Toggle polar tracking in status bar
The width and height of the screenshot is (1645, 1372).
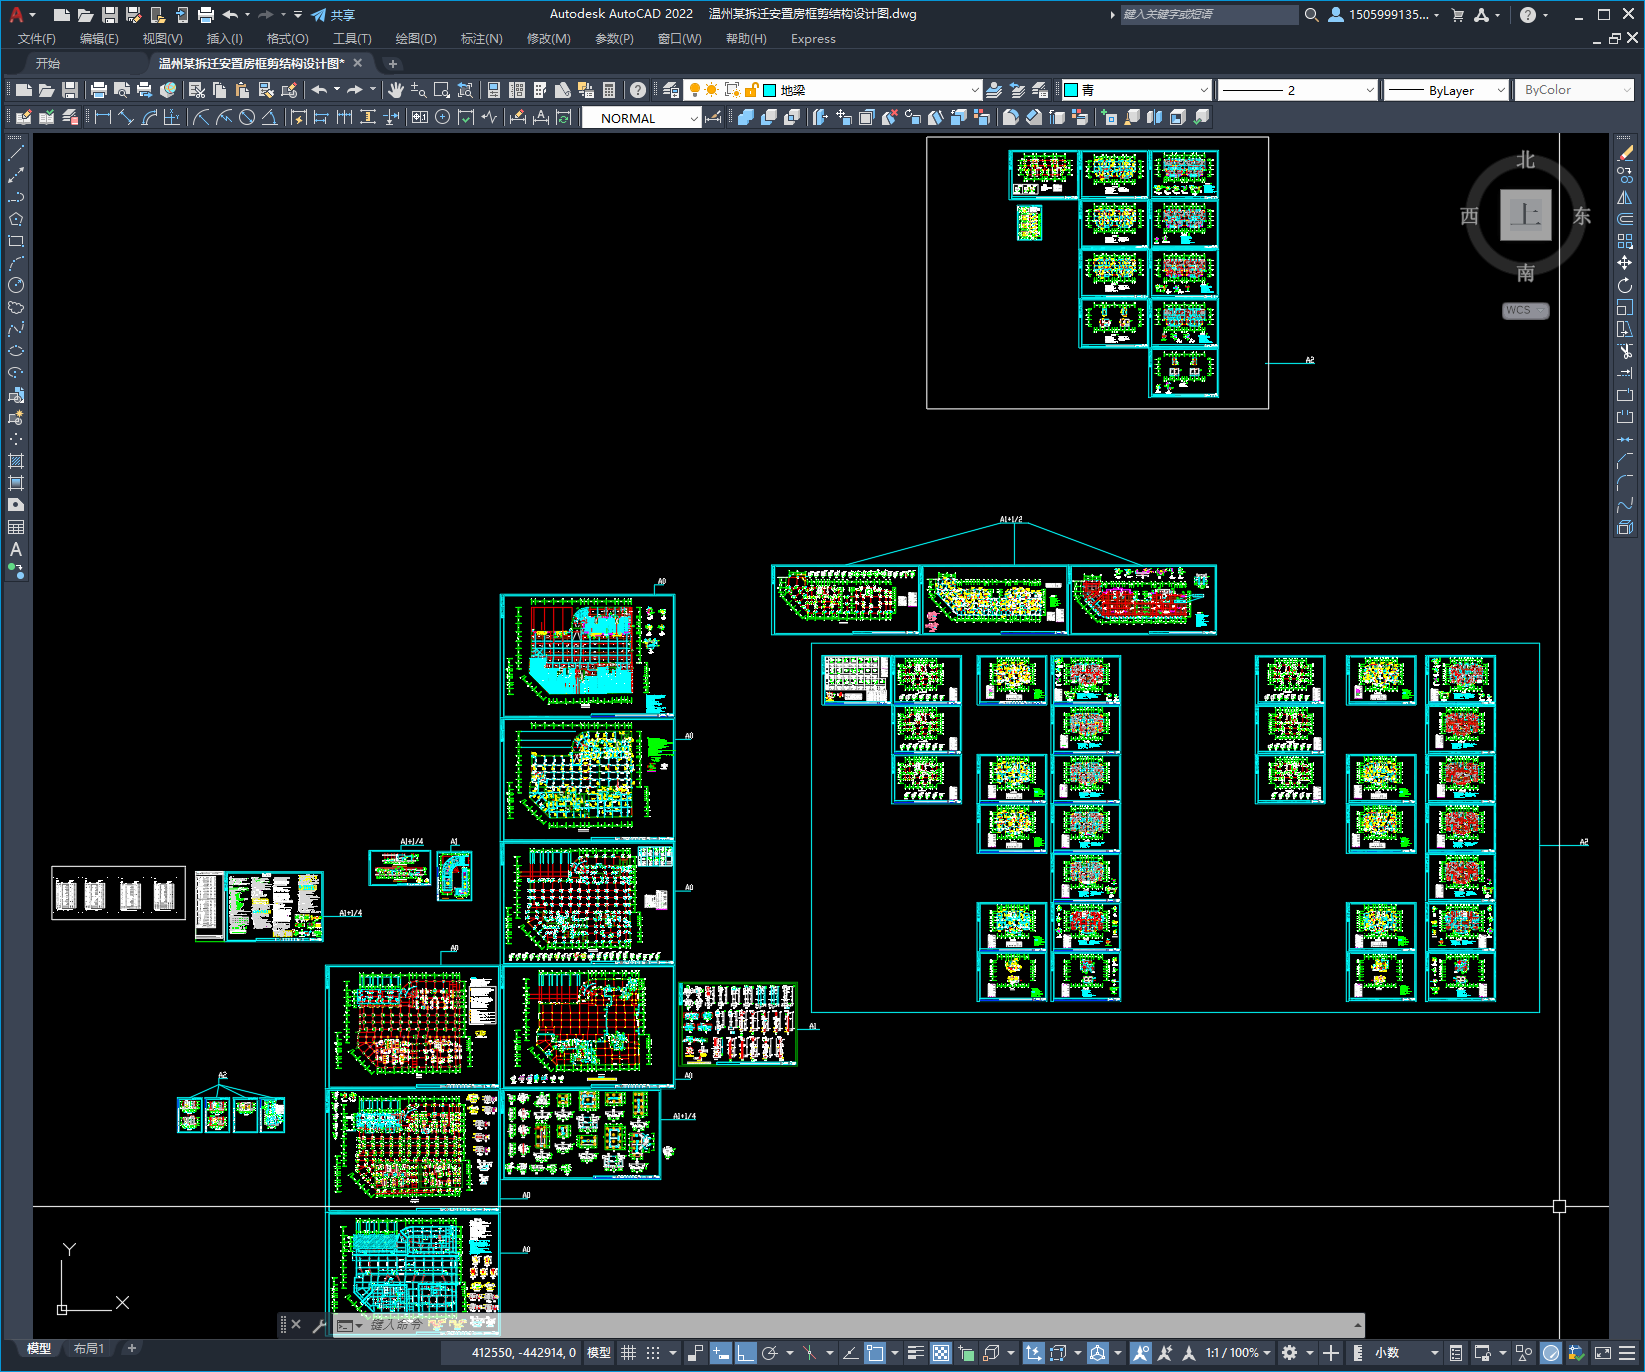tap(770, 1353)
